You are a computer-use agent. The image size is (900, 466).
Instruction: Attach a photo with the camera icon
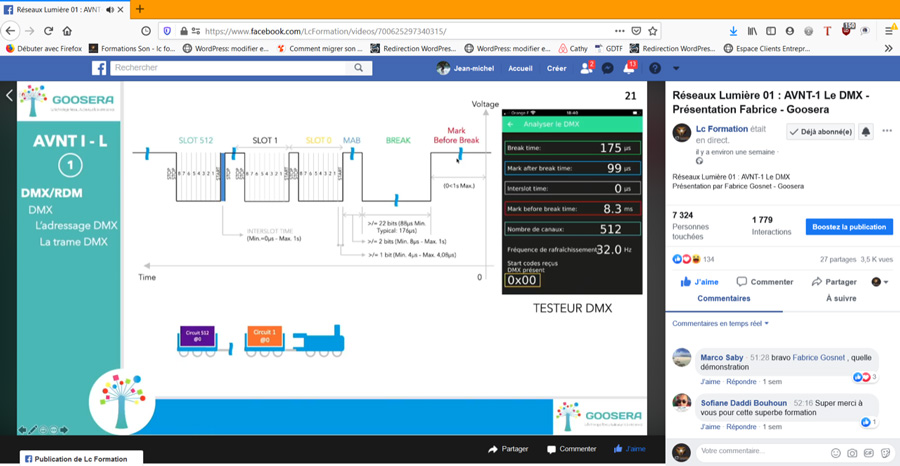(852, 452)
